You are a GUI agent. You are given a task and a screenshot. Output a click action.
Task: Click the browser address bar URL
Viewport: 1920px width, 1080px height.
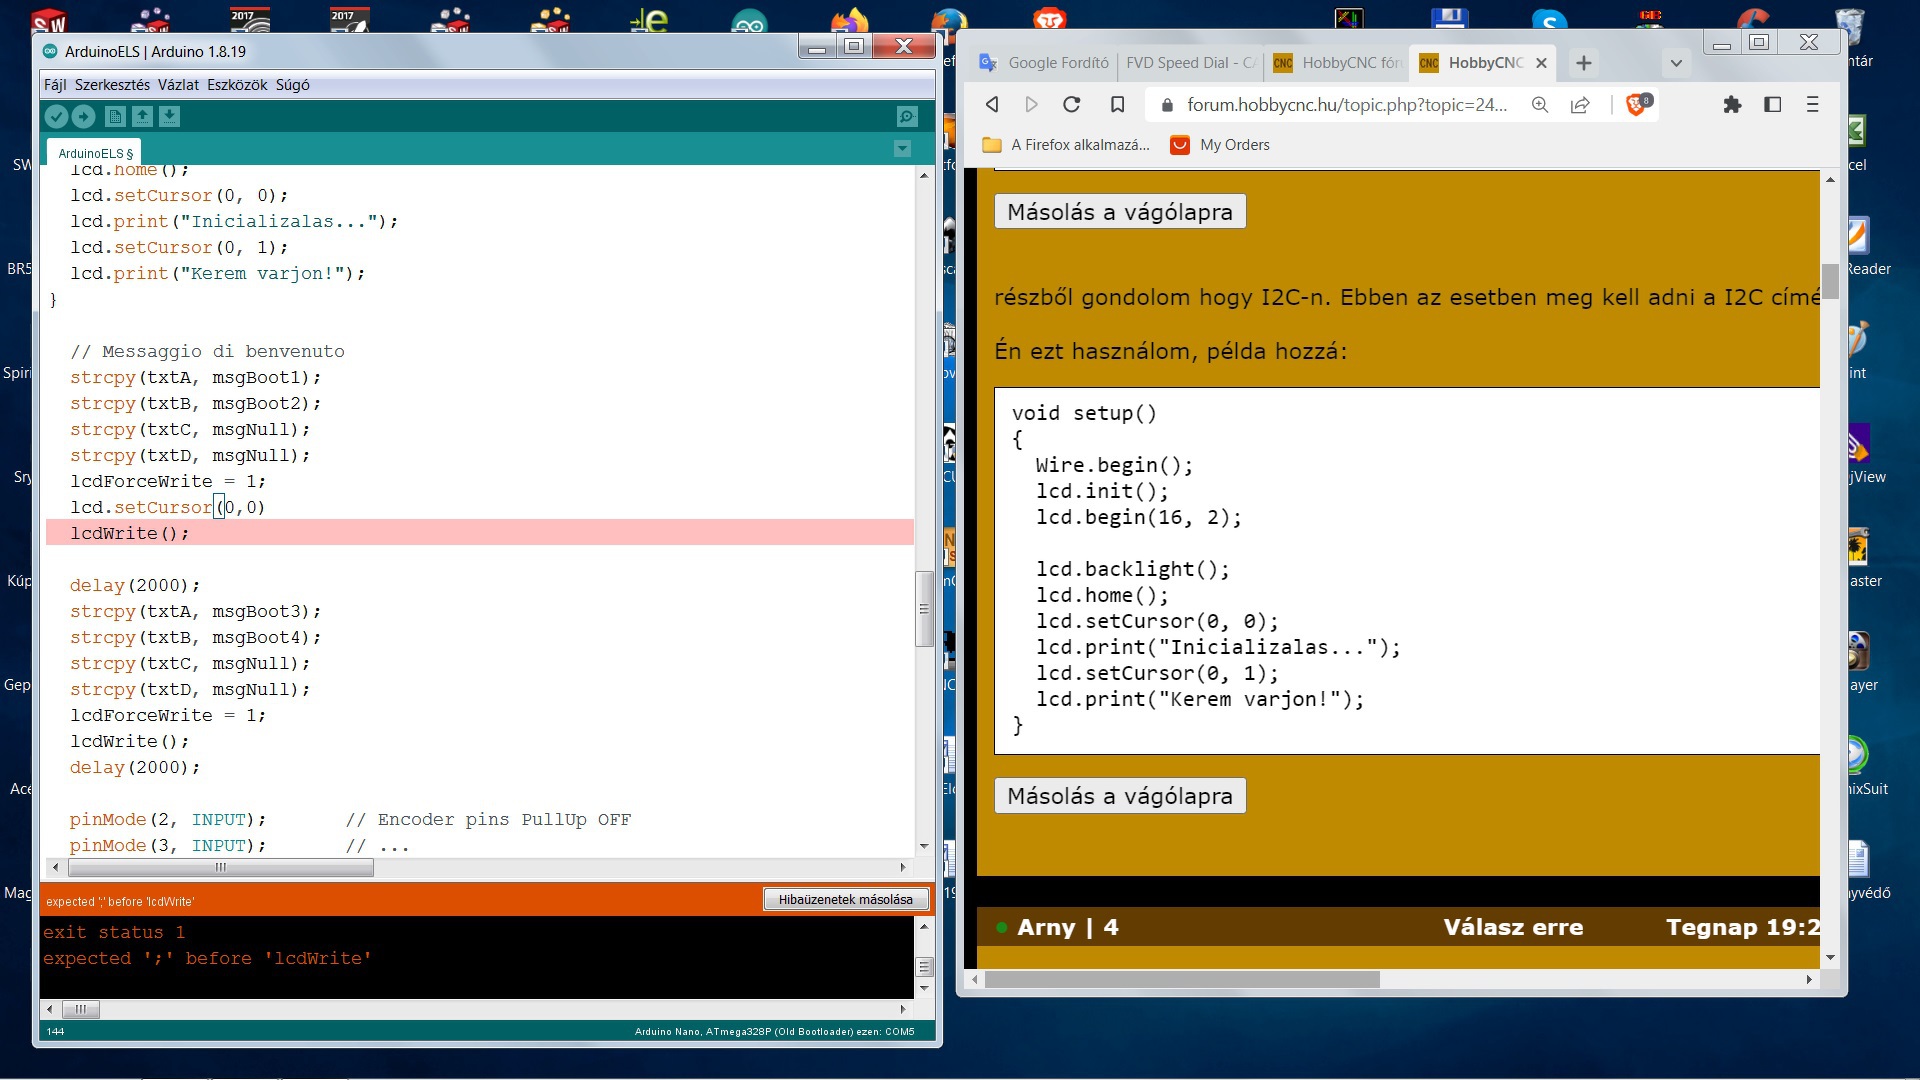point(1345,104)
